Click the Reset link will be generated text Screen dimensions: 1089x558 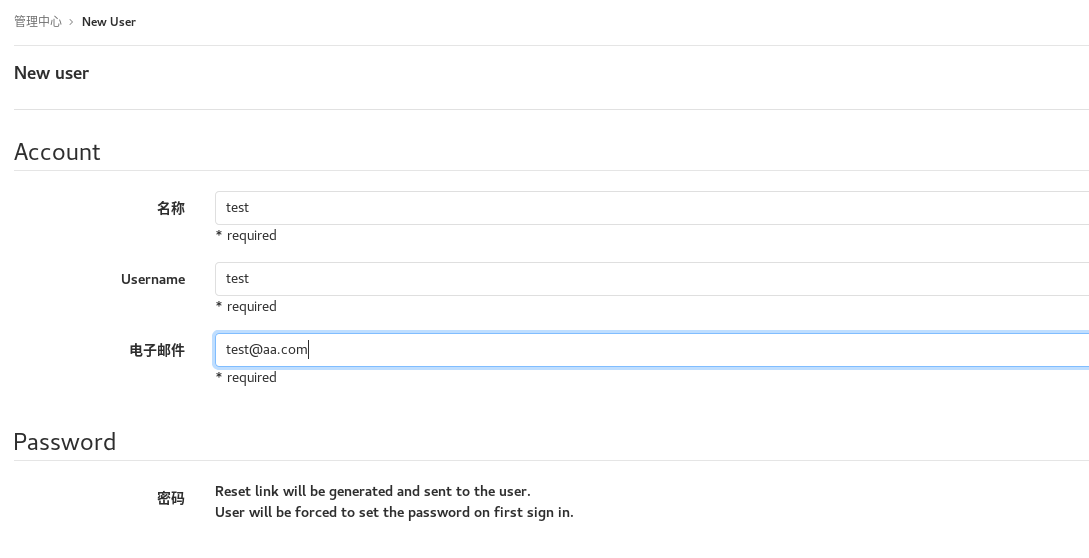(372, 491)
